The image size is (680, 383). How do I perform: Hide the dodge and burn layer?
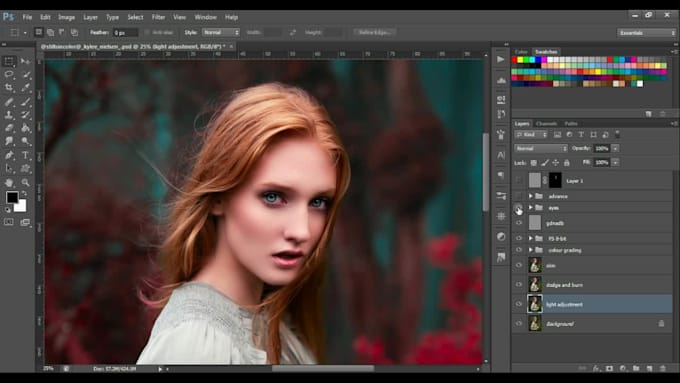tap(519, 285)
